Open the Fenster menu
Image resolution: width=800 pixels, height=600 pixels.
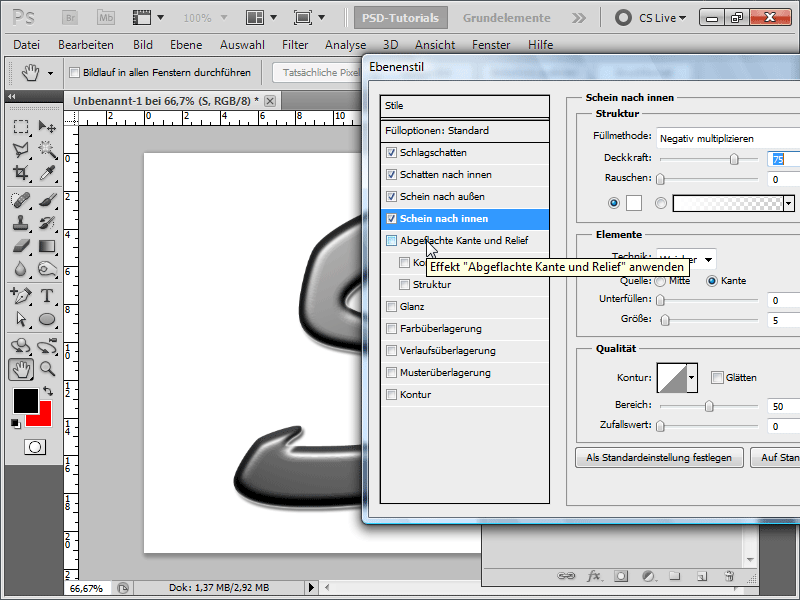click(x=491, y=45)
